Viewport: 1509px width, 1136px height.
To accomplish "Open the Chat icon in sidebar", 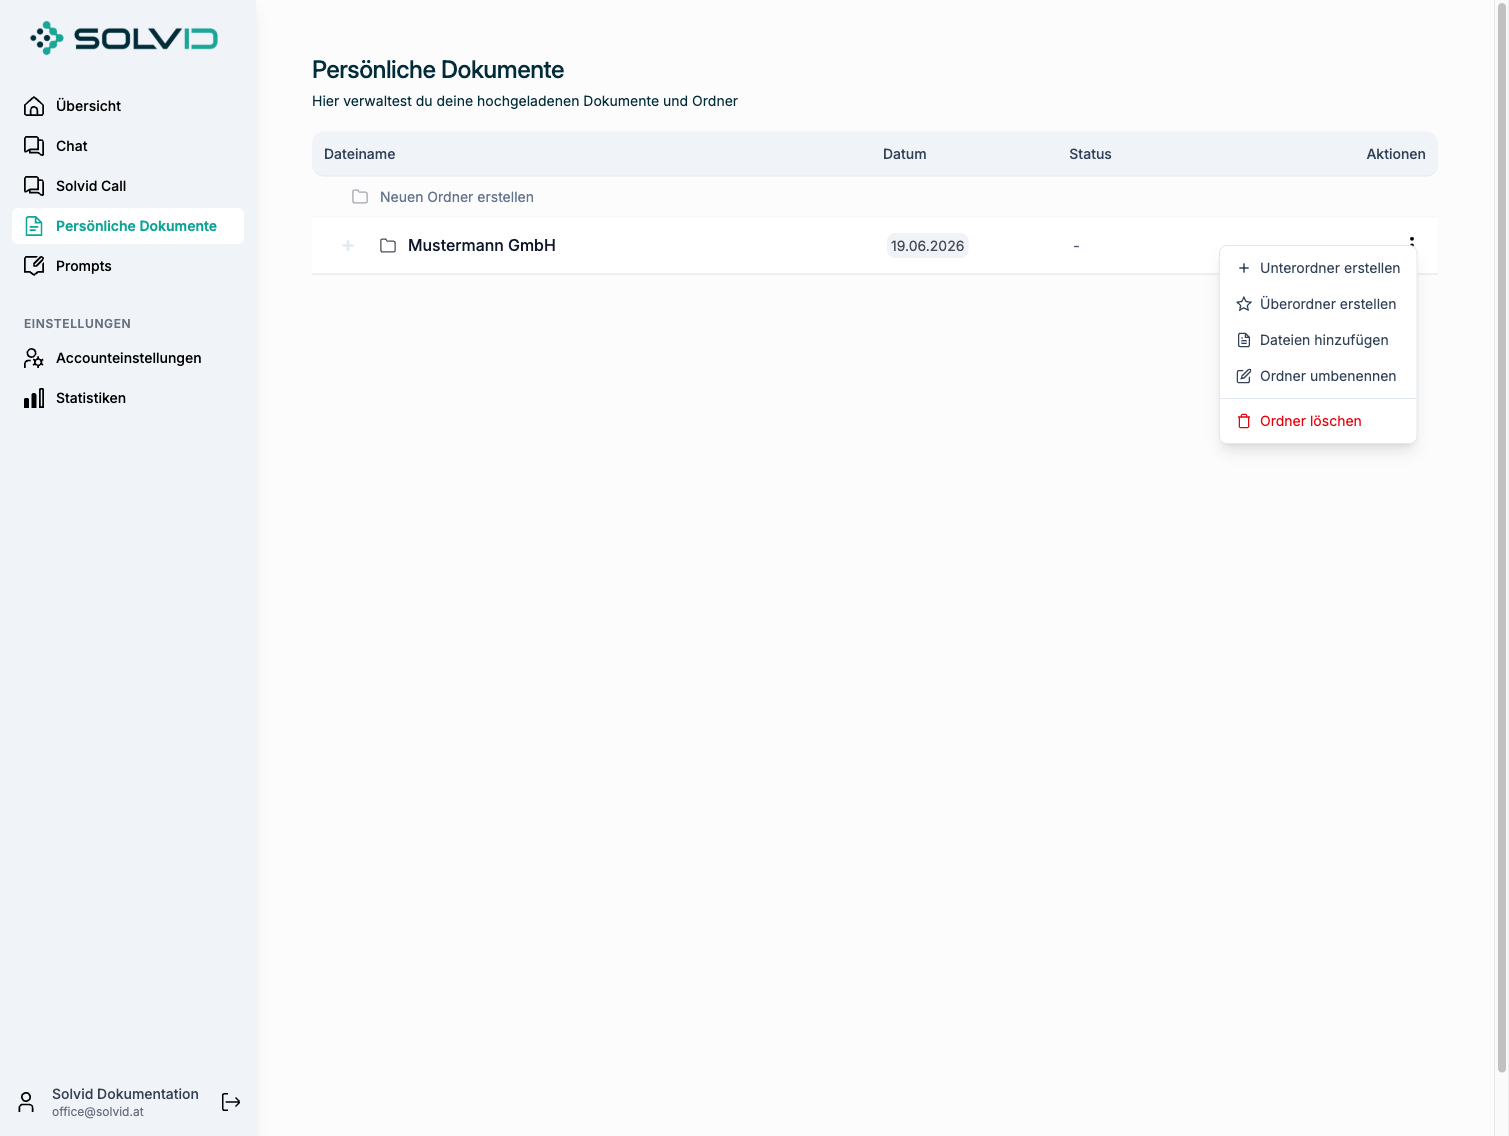I will click(x=34, y=146).
